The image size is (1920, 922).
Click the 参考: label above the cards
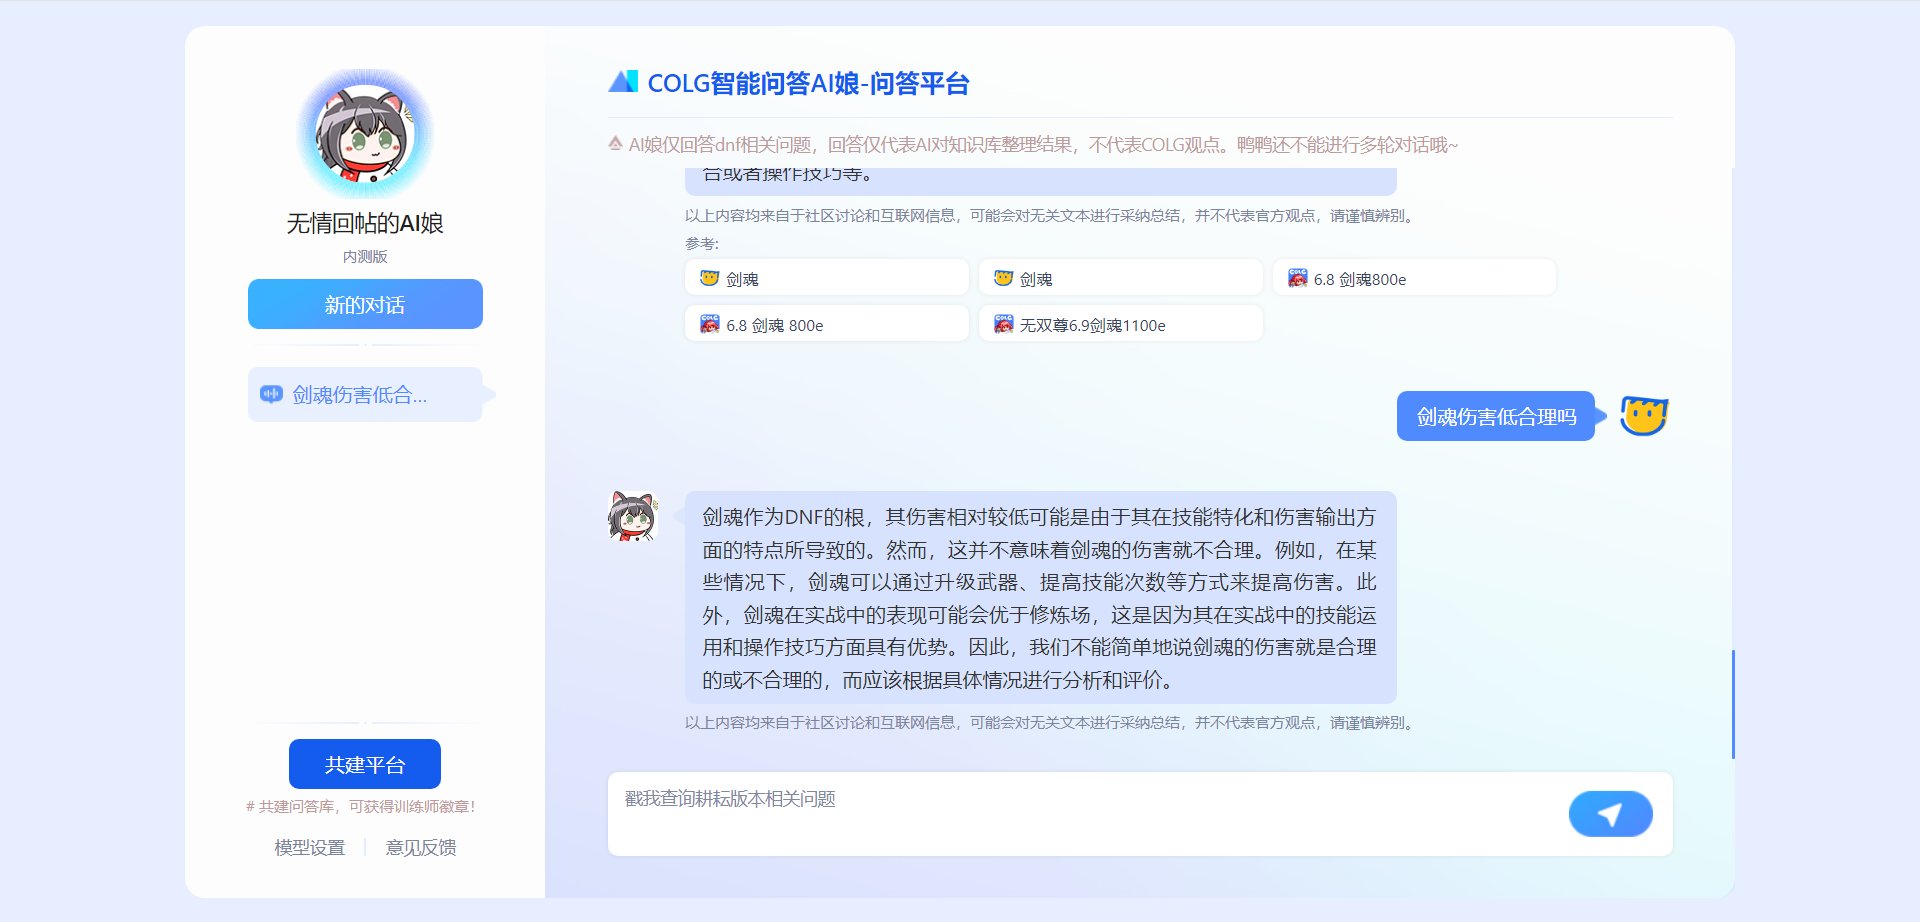coord(702,243)
